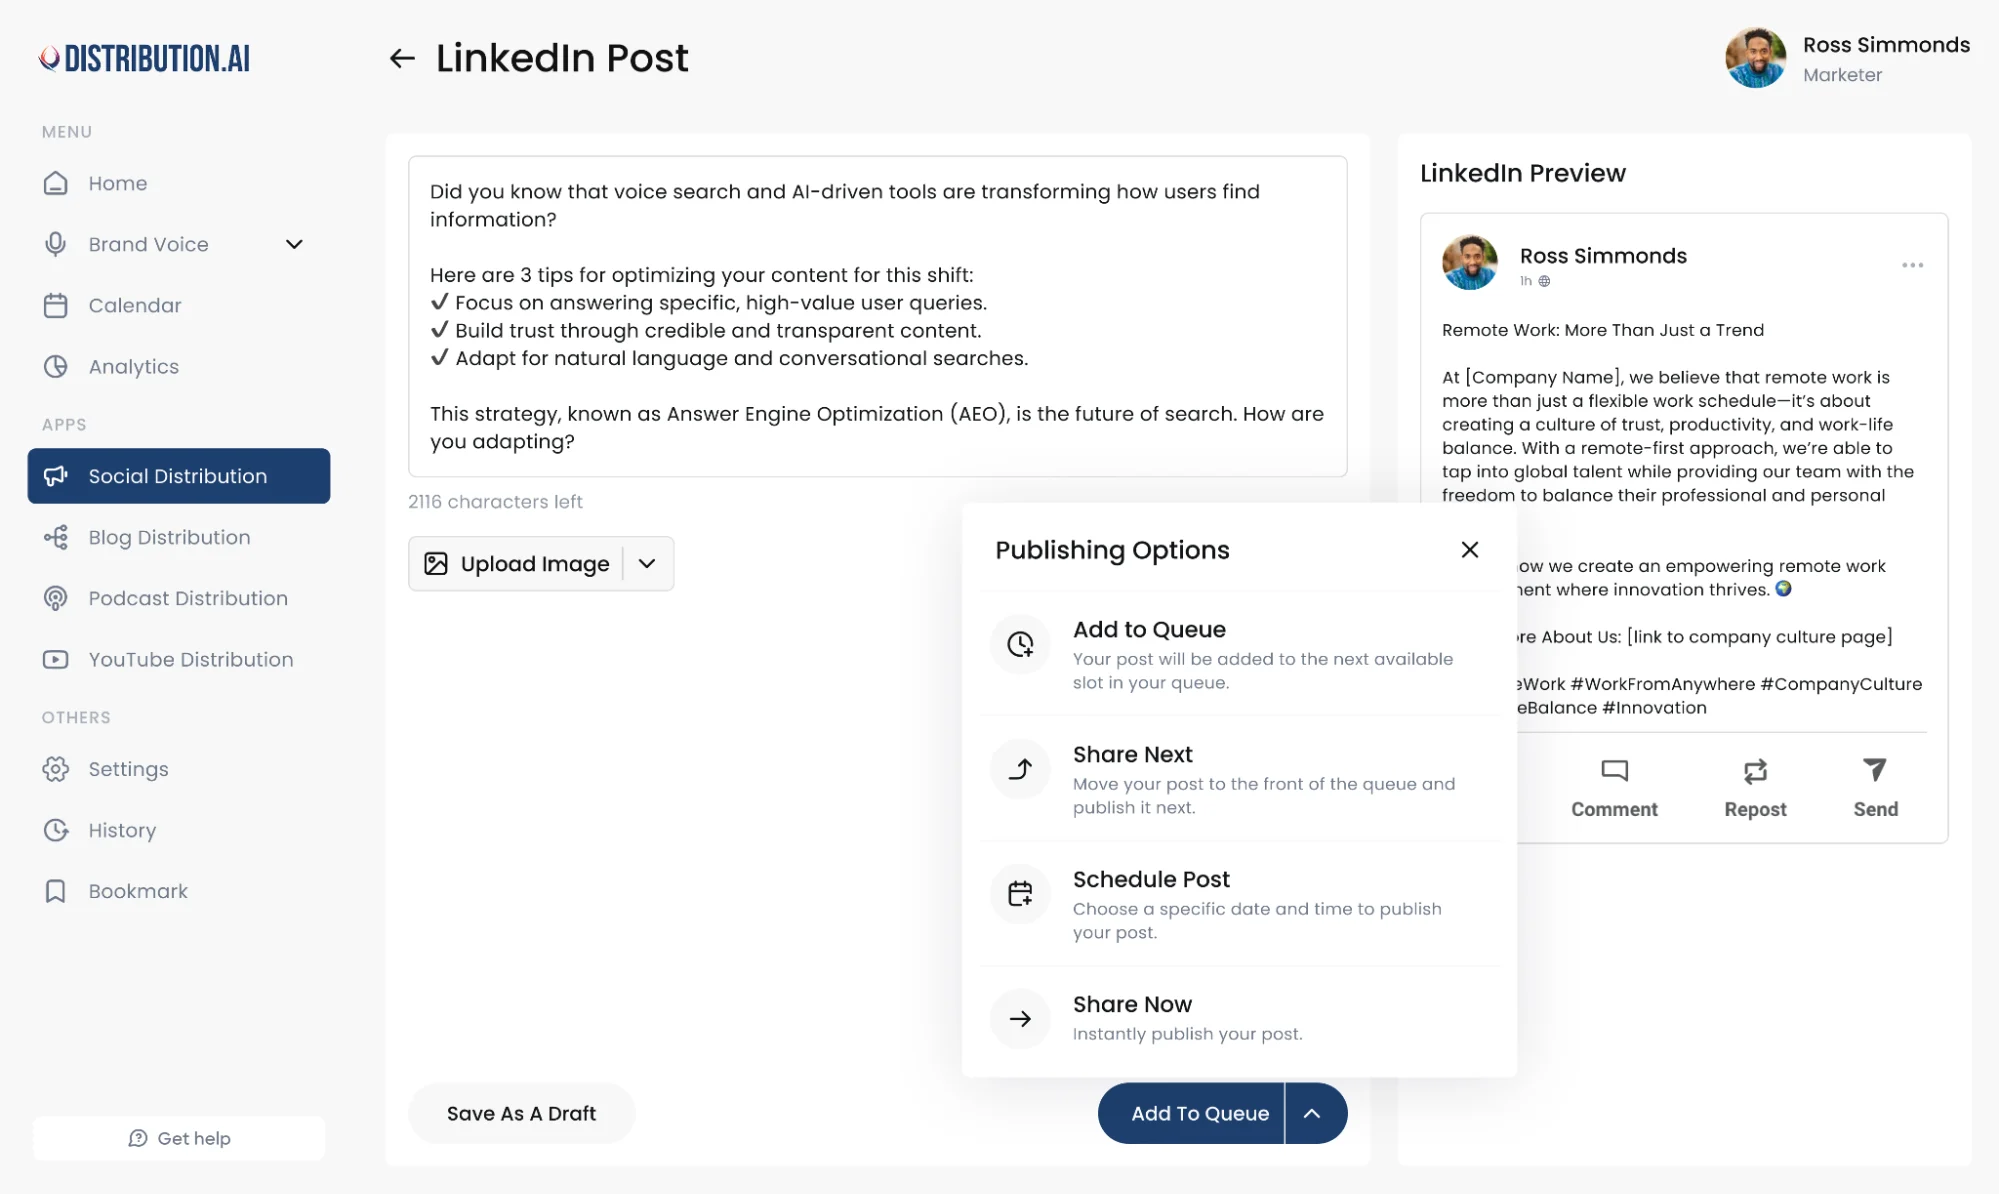
Task: Click Ross Simmonds profile avatar in header
Action: (1755, 58)
